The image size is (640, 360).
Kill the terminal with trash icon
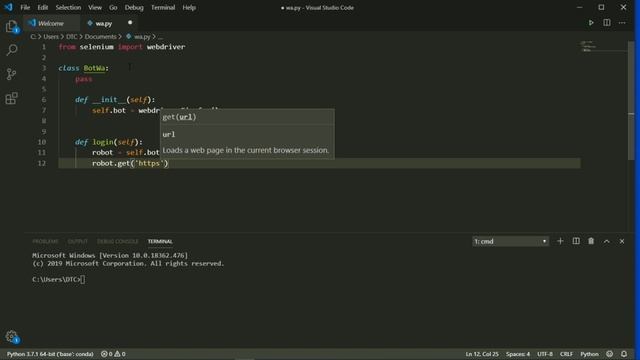(591, 241)
